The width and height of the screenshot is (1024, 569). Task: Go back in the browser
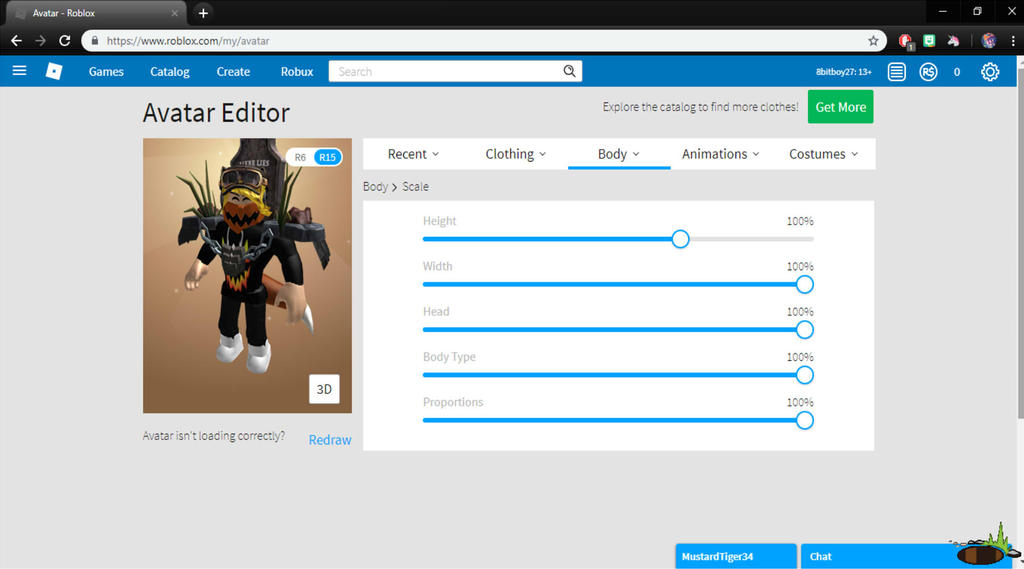pyautogui.click(x=16, y=41)
